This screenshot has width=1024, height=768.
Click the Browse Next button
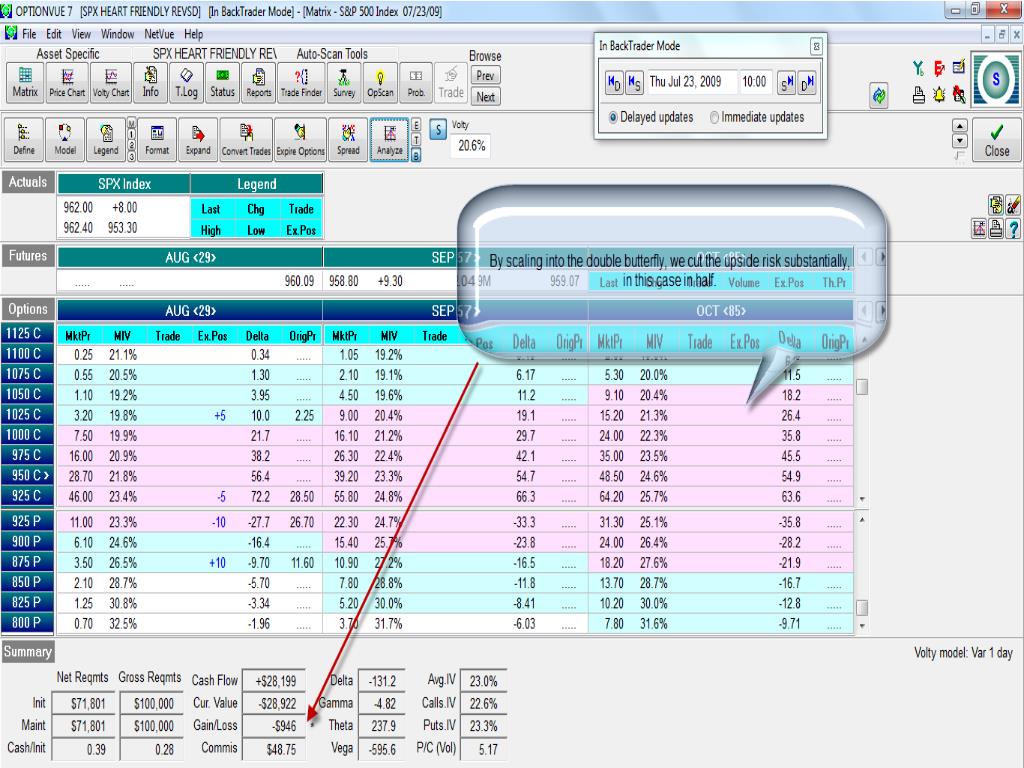tap(485, 97)
